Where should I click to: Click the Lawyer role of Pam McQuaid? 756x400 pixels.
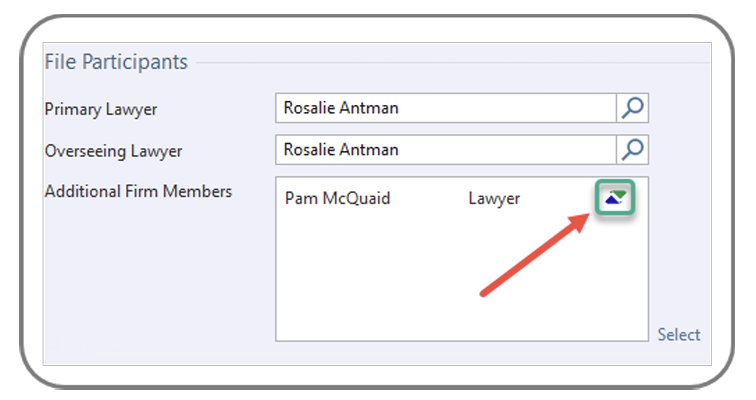[x=494, y=199]
